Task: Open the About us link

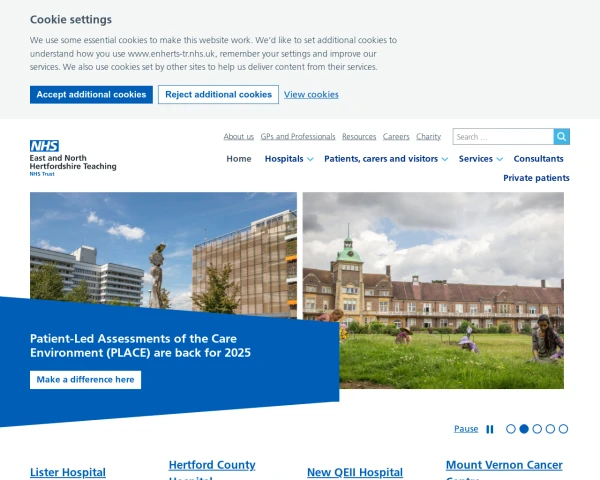Action: (x=239, y=137)
